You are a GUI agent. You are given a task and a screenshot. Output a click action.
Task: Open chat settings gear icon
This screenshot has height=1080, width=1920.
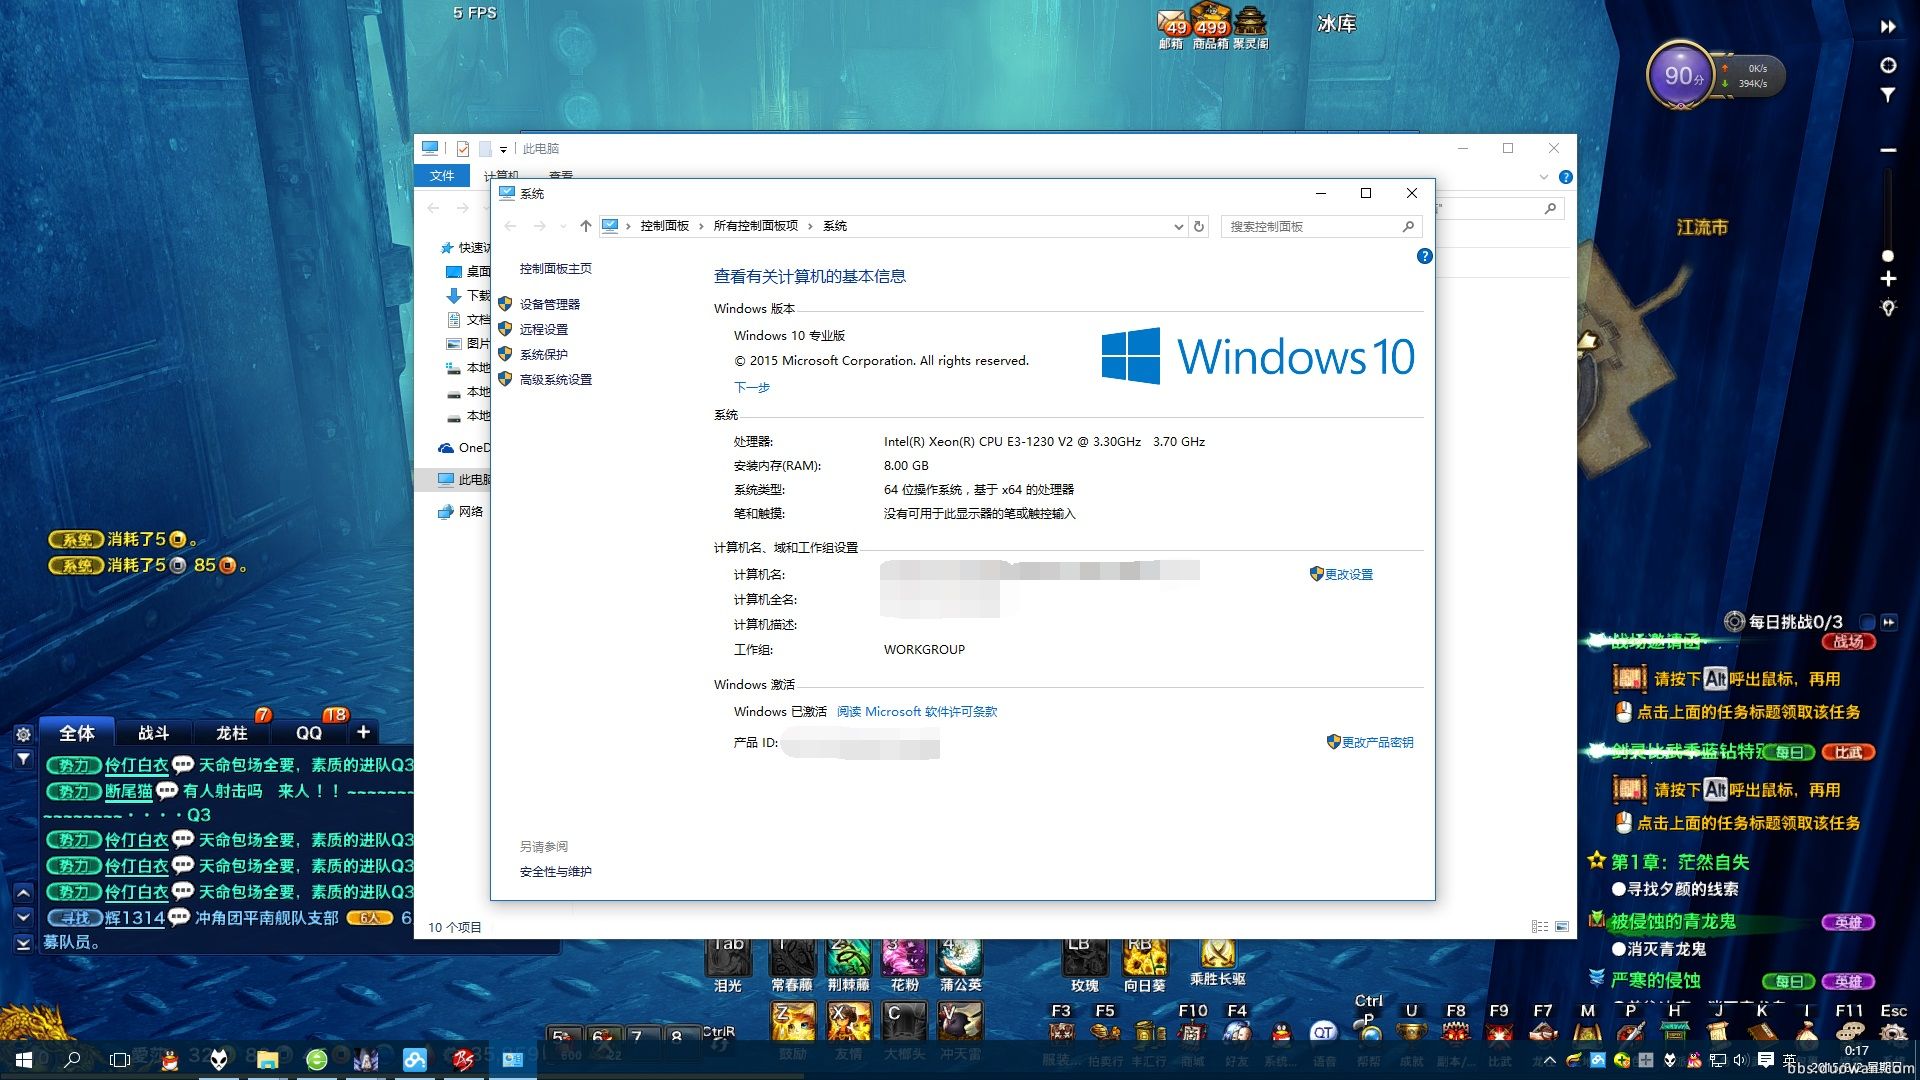[x=23, y=734]
